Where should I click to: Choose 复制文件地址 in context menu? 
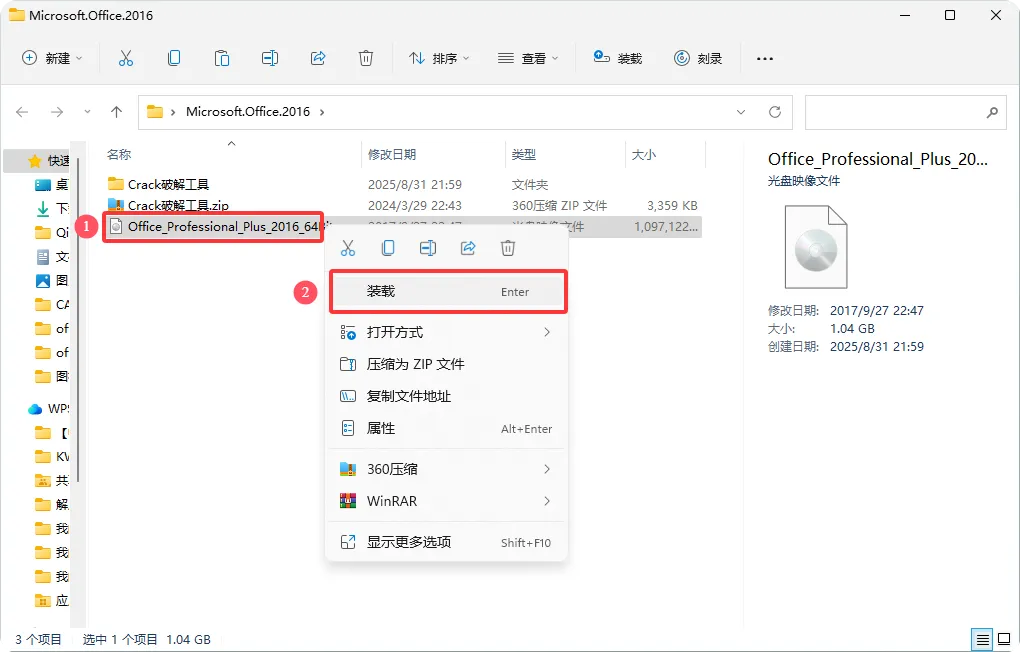pos(448,396)
